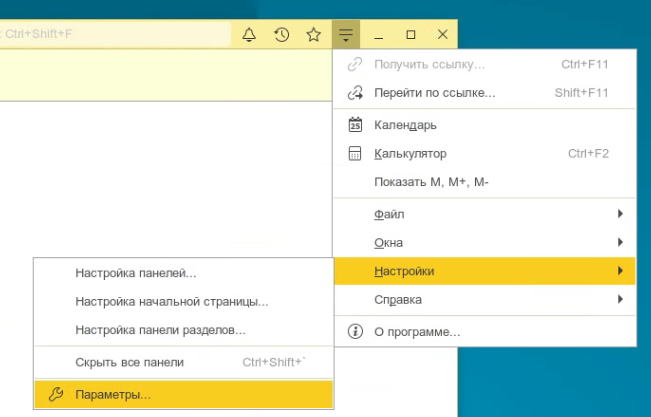Click the calendar icon in menu
This screenshot has width=651, height=417.
[x=354, y=125]
